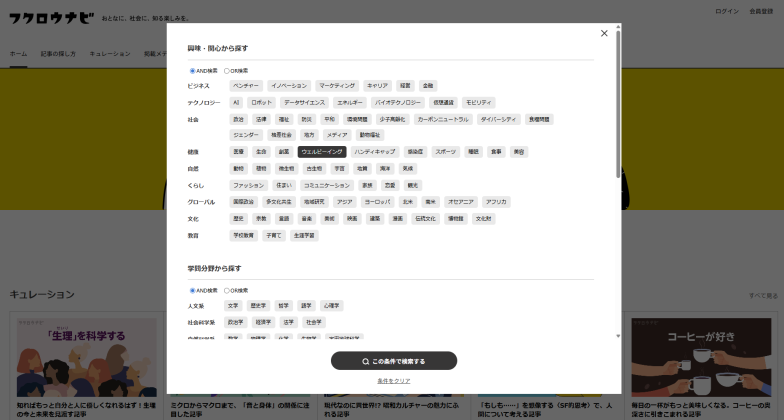Pick the ファッション lifestyle tag
Screen dimensions: 784x420
coord(248,185)
